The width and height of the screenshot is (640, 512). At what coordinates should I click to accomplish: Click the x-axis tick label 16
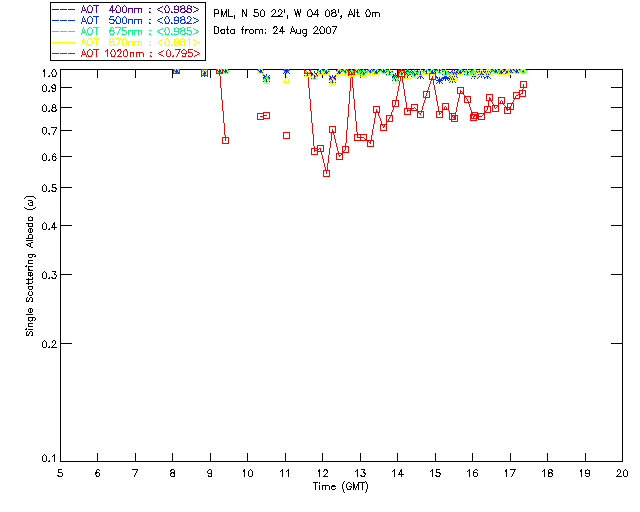pos(473,473)
